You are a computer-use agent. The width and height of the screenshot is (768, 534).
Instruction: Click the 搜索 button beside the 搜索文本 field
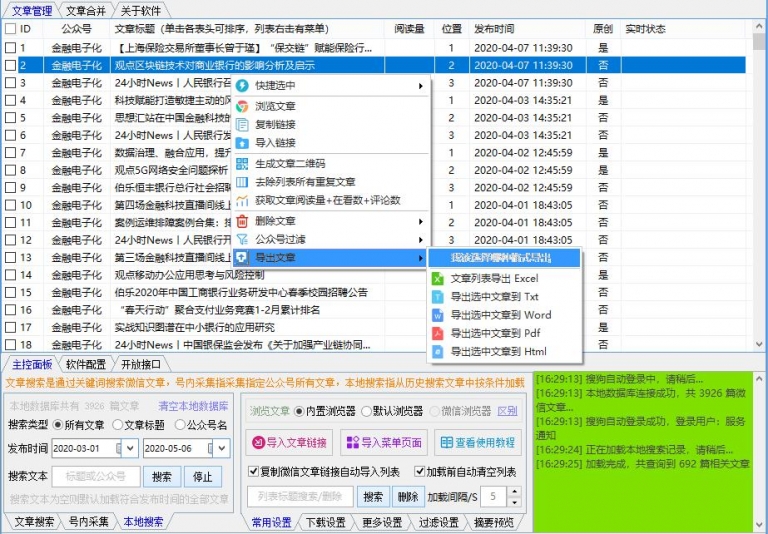(162, 477)
